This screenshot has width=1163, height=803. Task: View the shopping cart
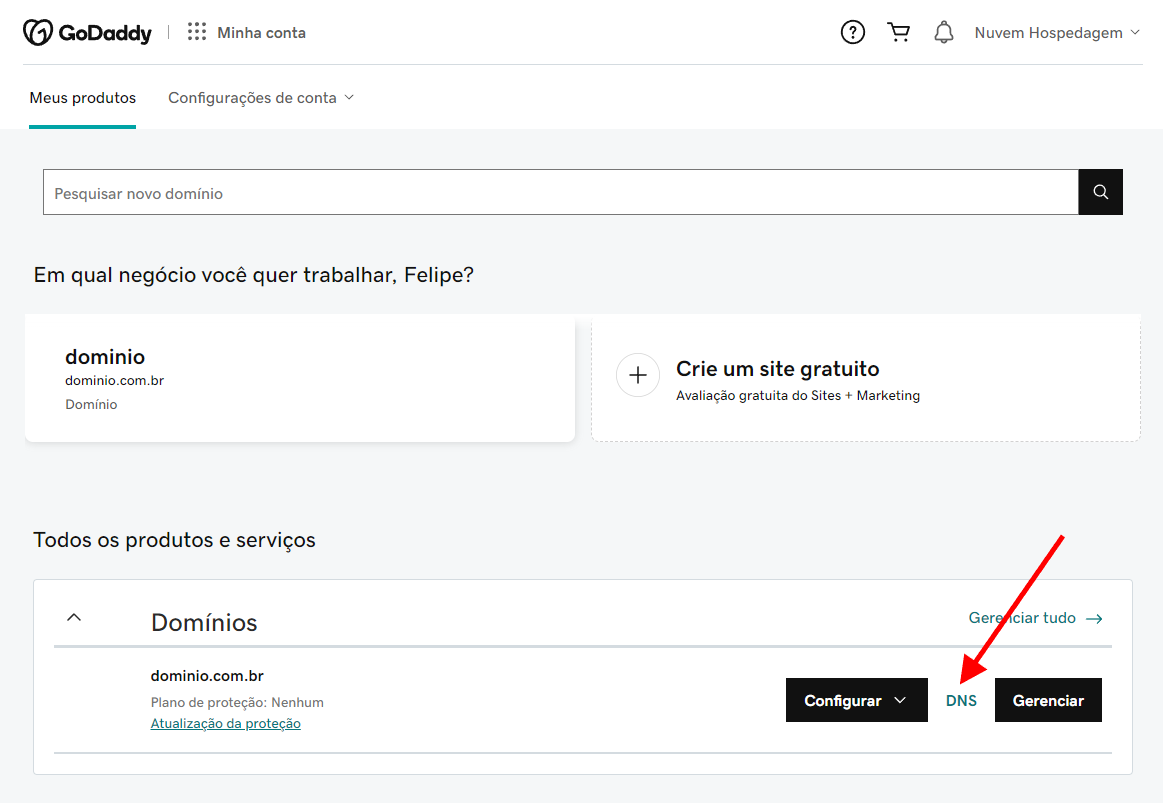898,33
